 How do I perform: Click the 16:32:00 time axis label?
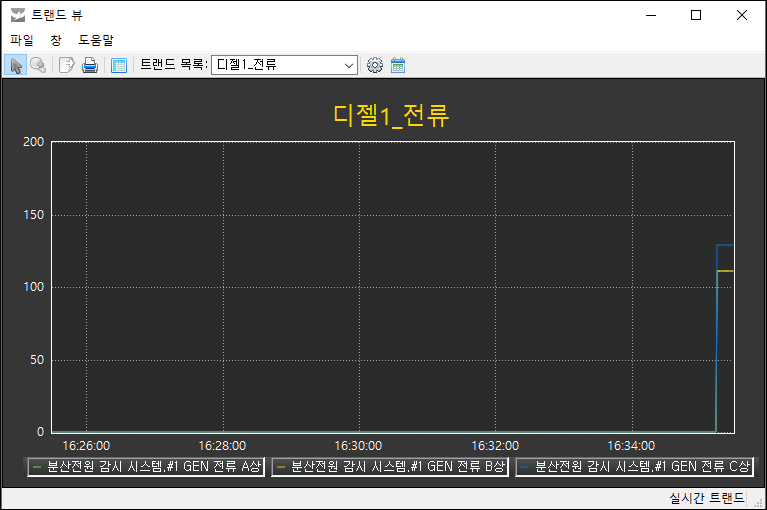tap(495, 445)
